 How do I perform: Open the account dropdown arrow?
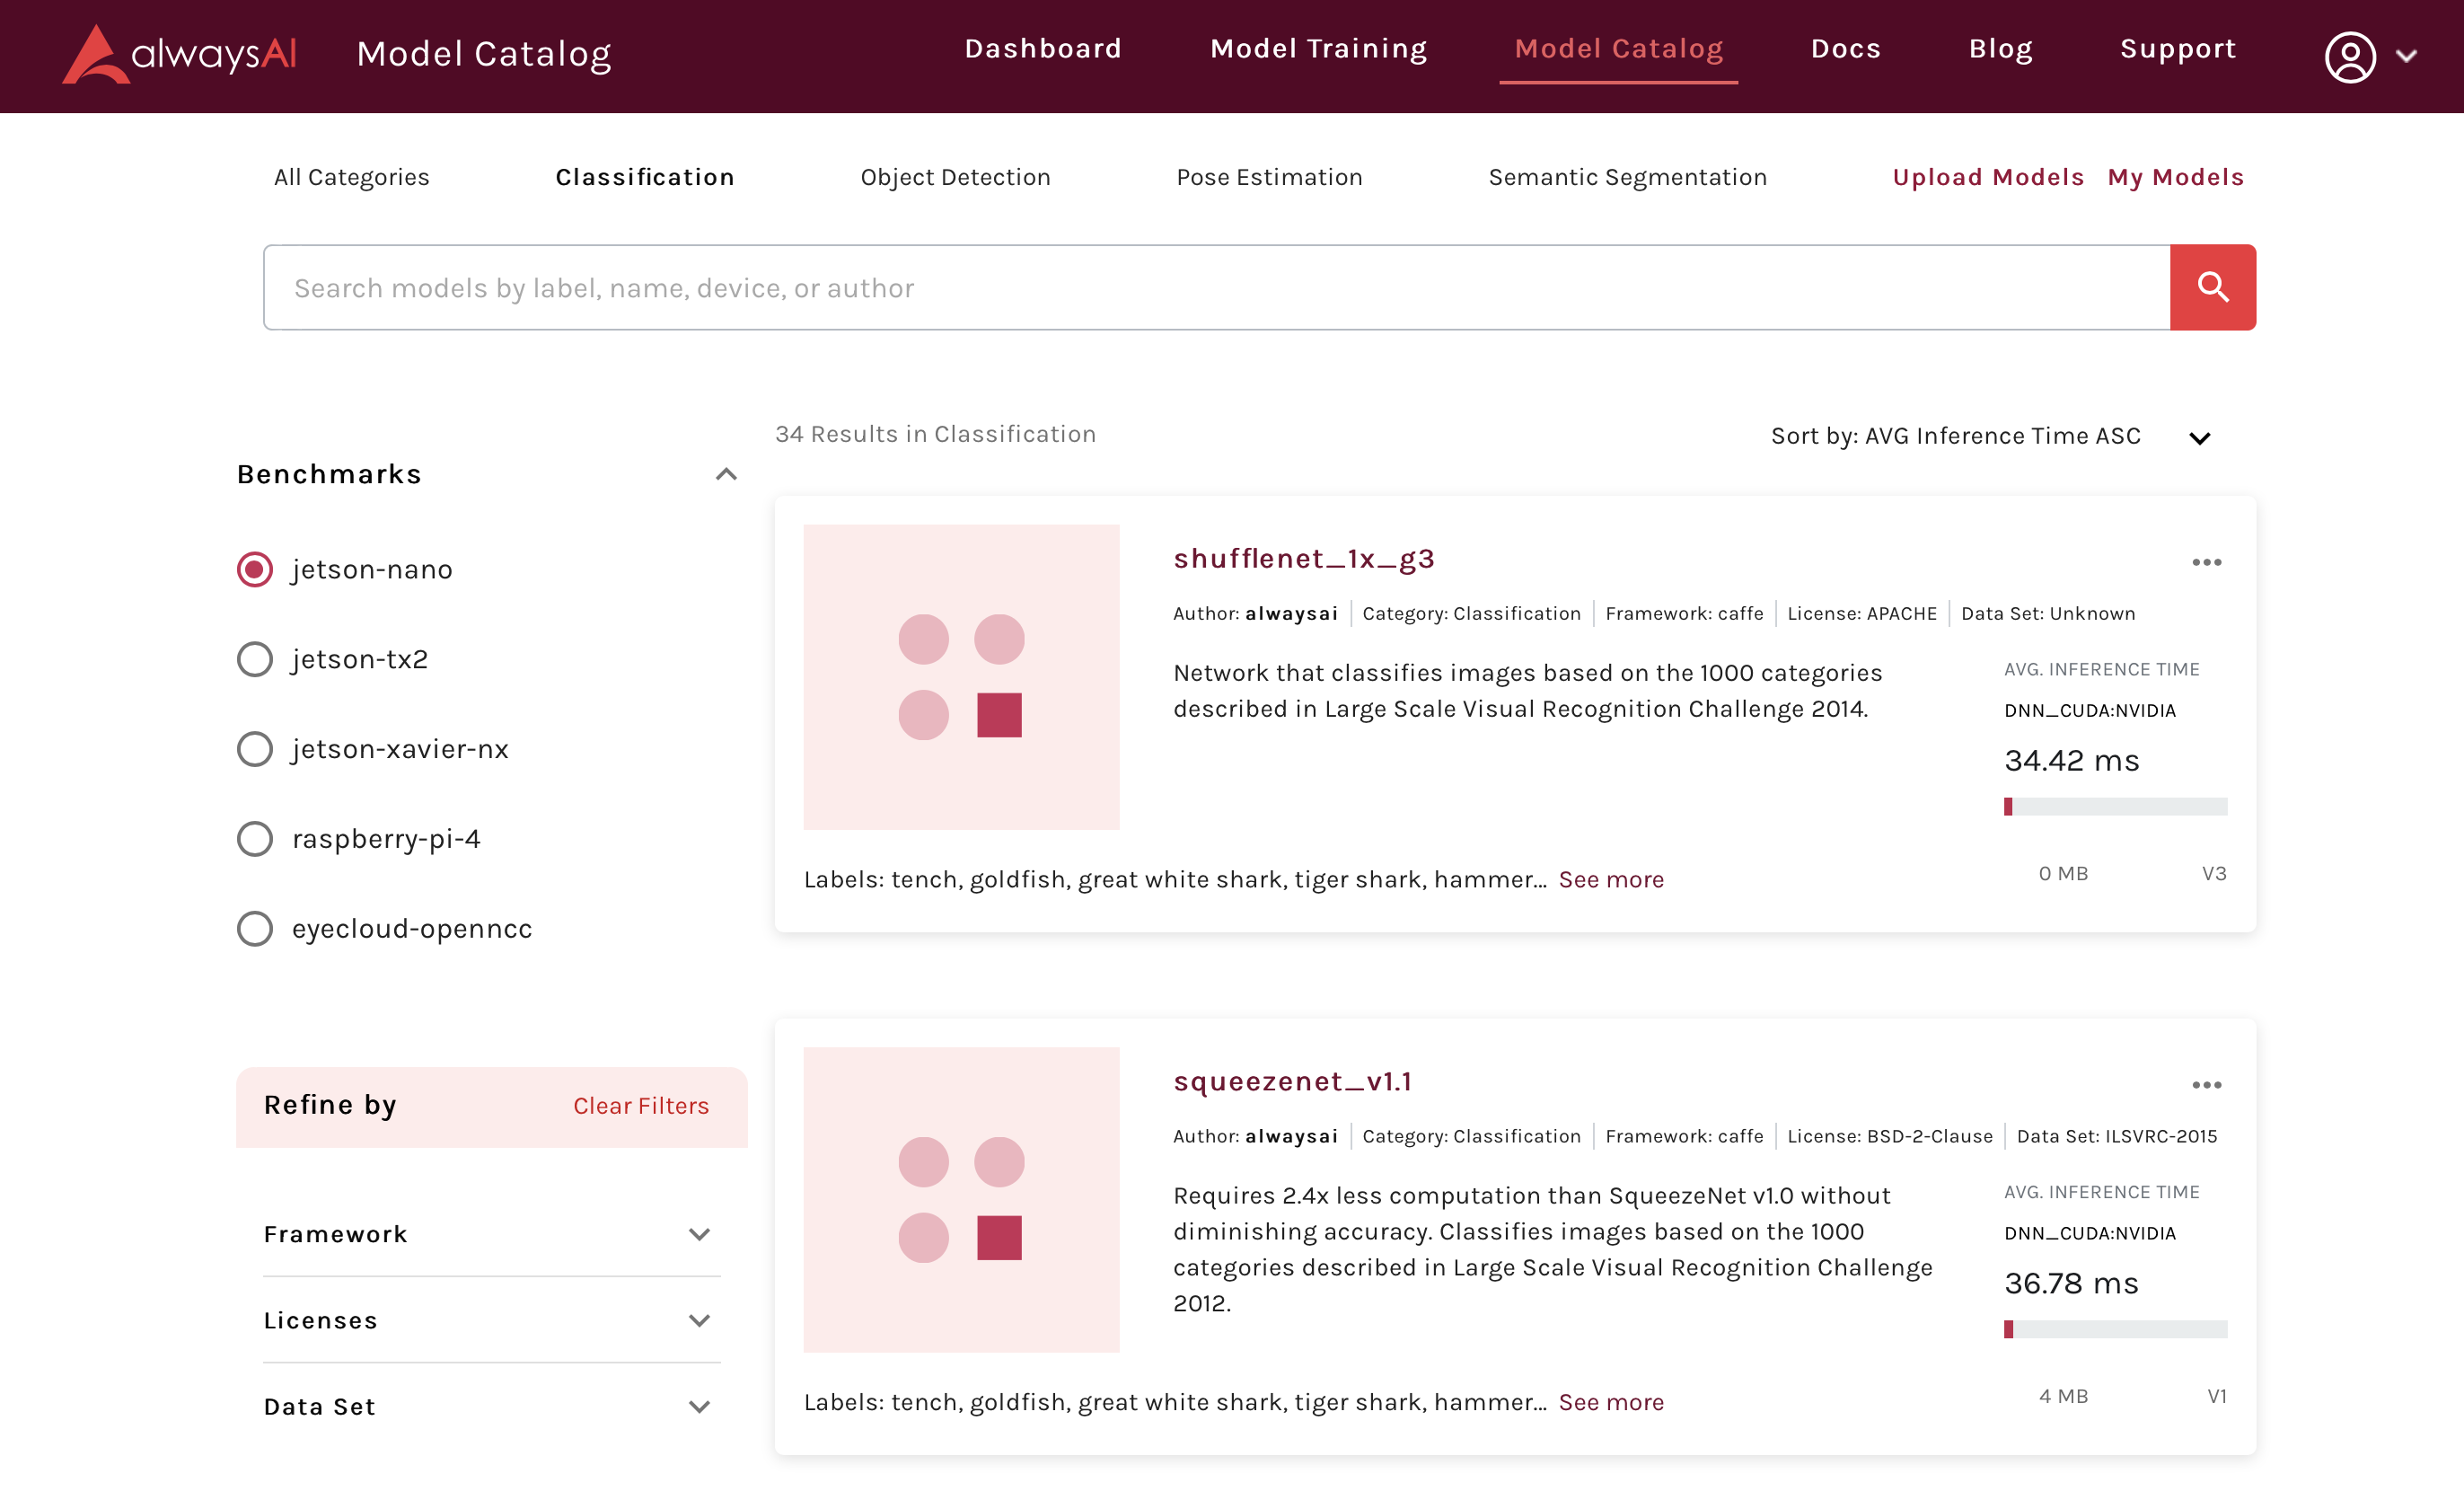(x=2407, y=56)
